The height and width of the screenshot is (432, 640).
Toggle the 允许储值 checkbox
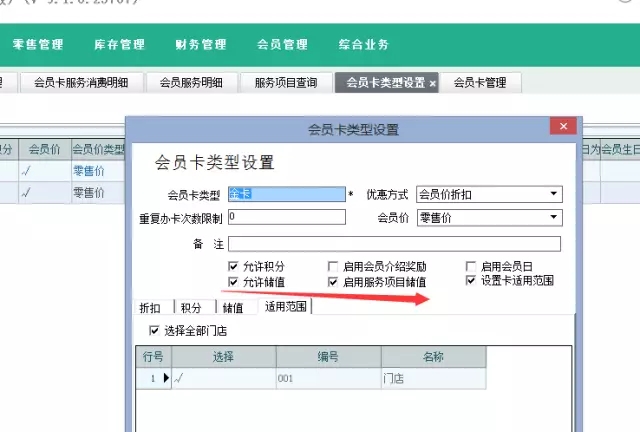(x=233, y=282)
